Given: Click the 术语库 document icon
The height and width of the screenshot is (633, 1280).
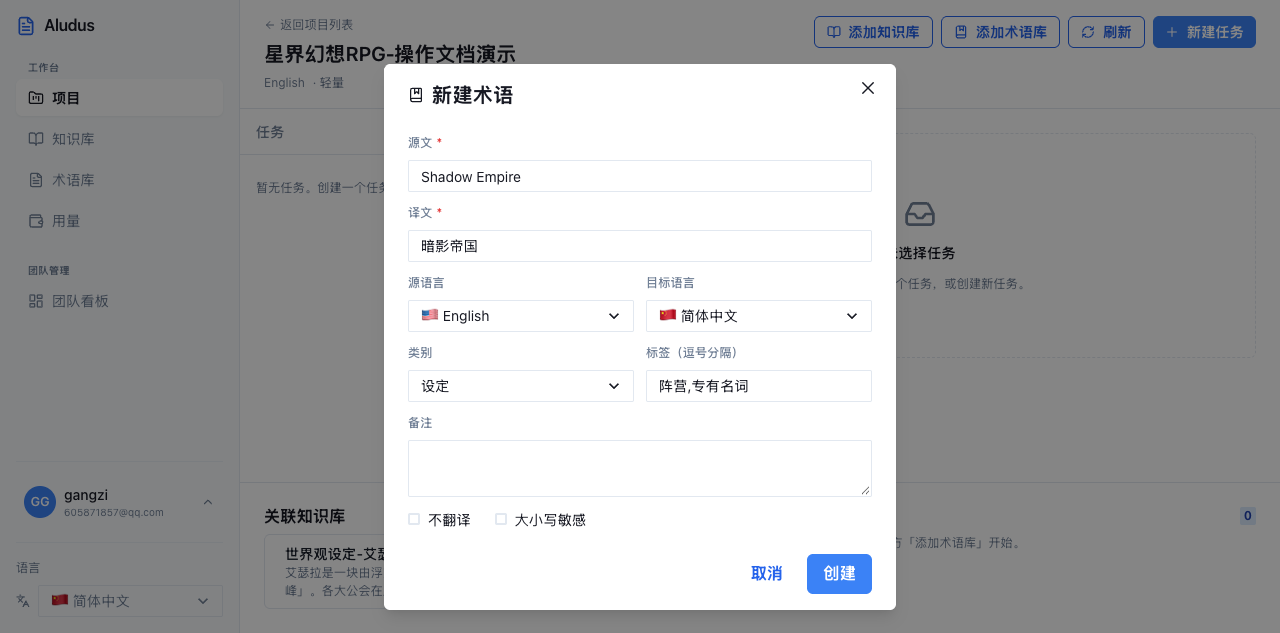Looking at the screenshot, I should point(36,180).
